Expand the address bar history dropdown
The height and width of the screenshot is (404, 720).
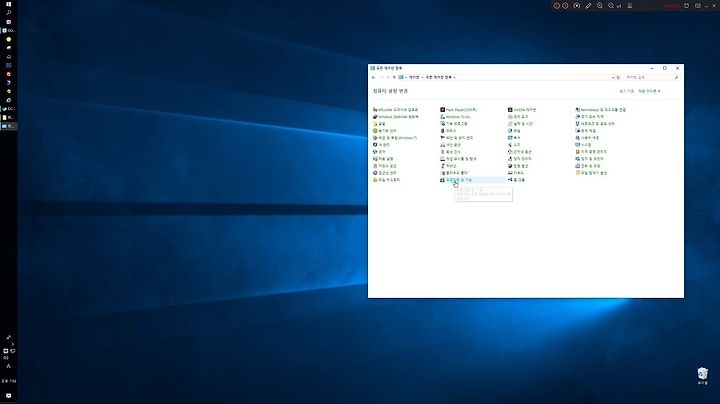[613, 77]
